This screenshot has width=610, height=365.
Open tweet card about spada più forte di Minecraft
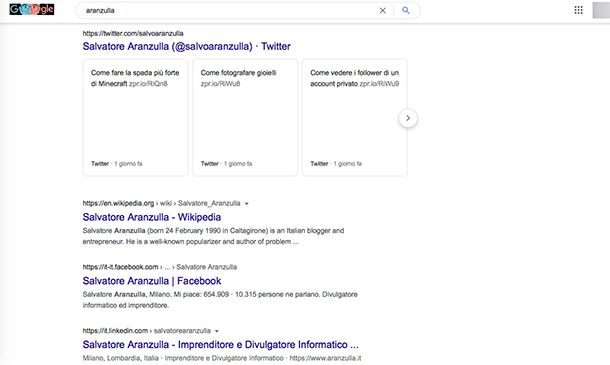coord(135,118)
